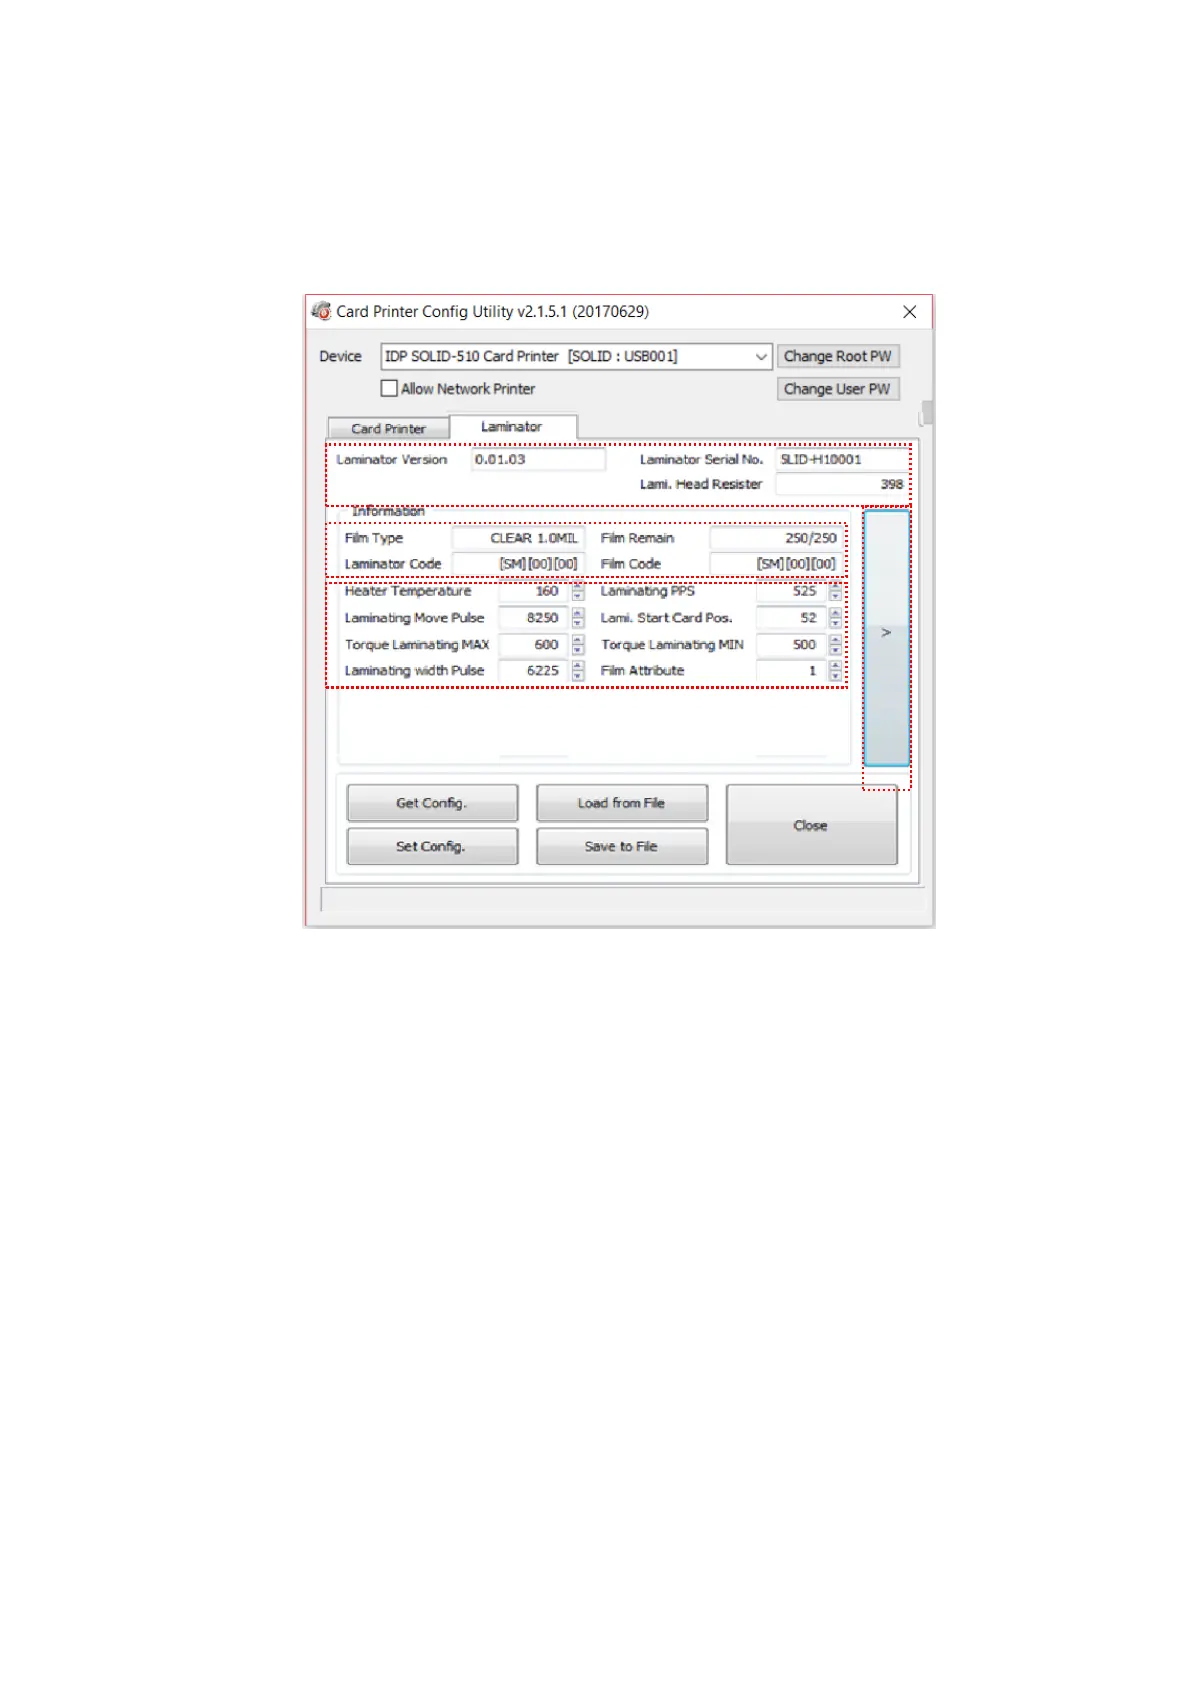Click the Heater Temperature value 160
Image resolution: width=1191 pixels, height=1684 pixels.
pyautogui.click(x=534, y=591)
